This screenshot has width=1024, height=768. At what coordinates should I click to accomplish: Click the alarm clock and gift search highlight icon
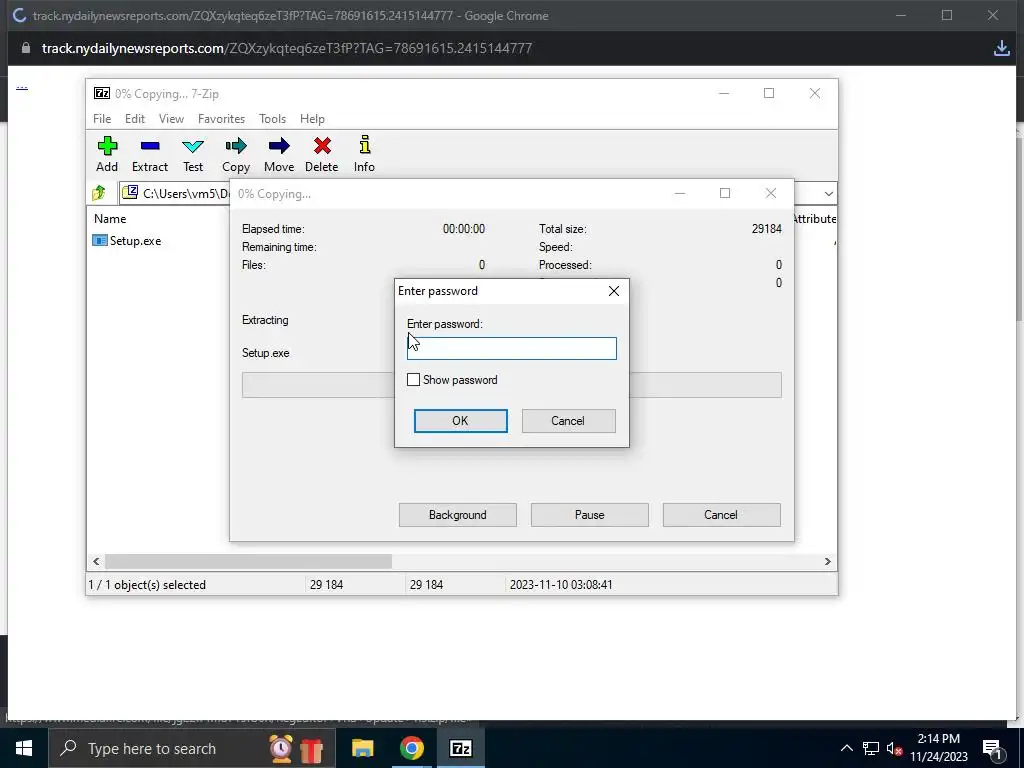[296, 748]
